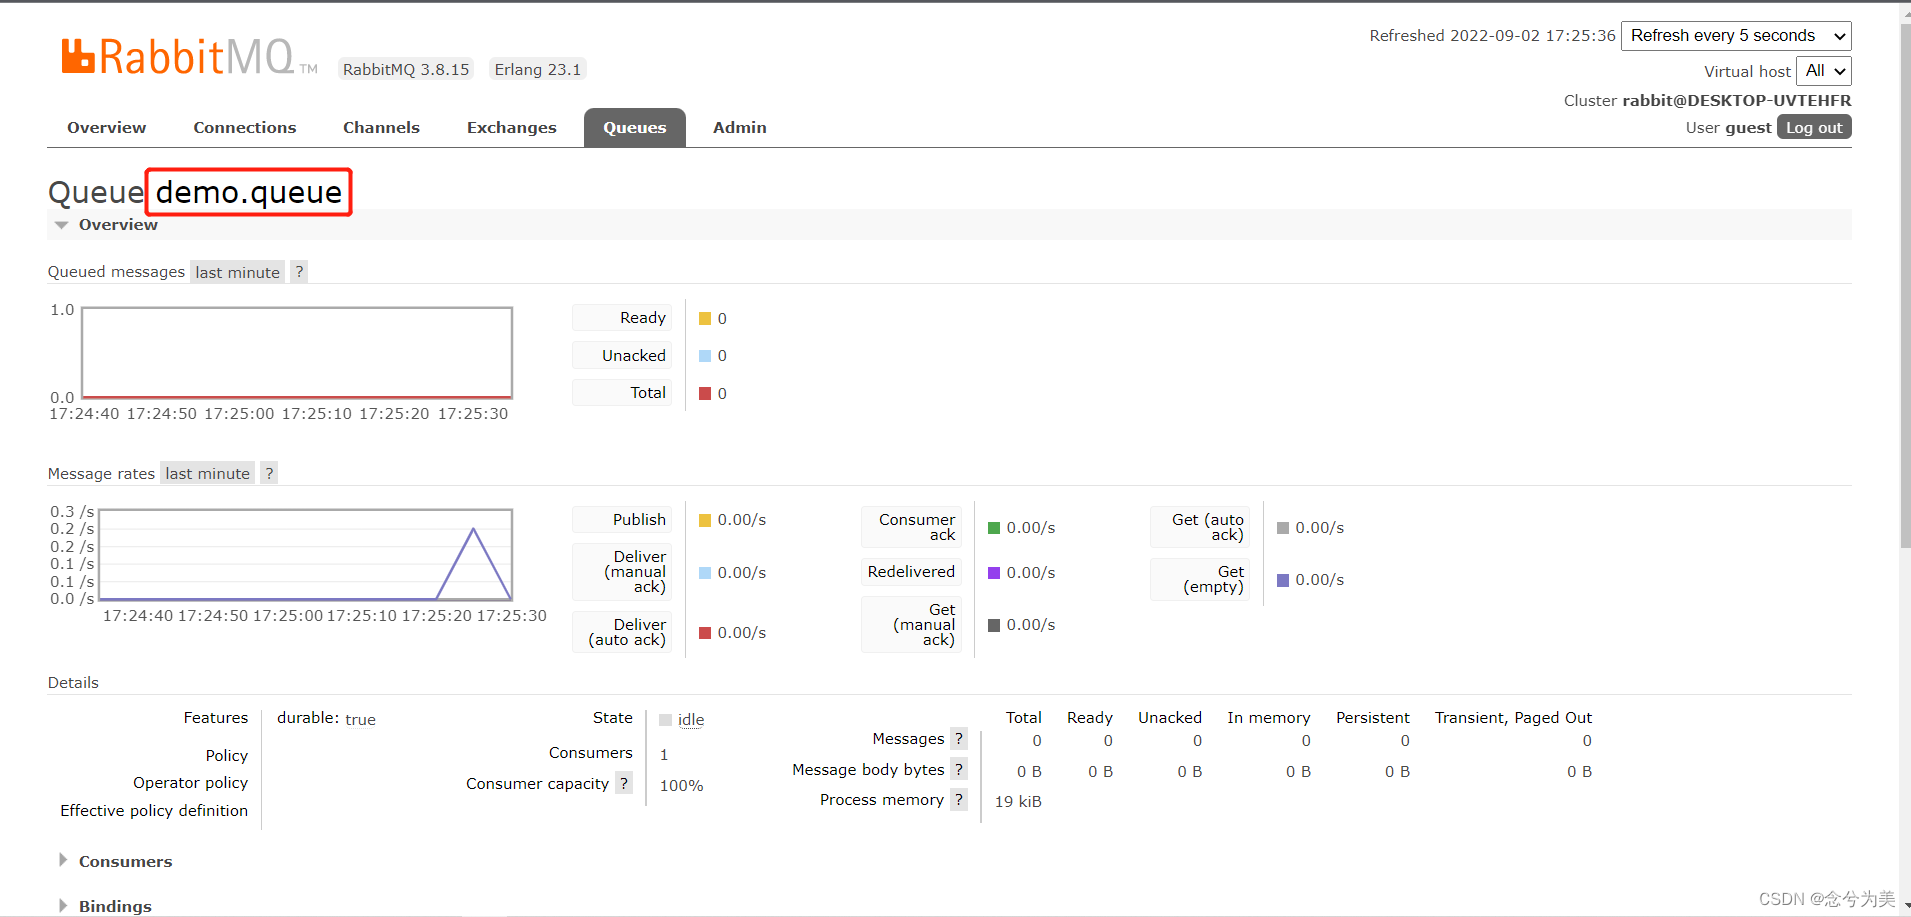This screenshot has width=1911, height=917.
Task: Click the purple Redelivered swatch
Action: tap(994, 573)
